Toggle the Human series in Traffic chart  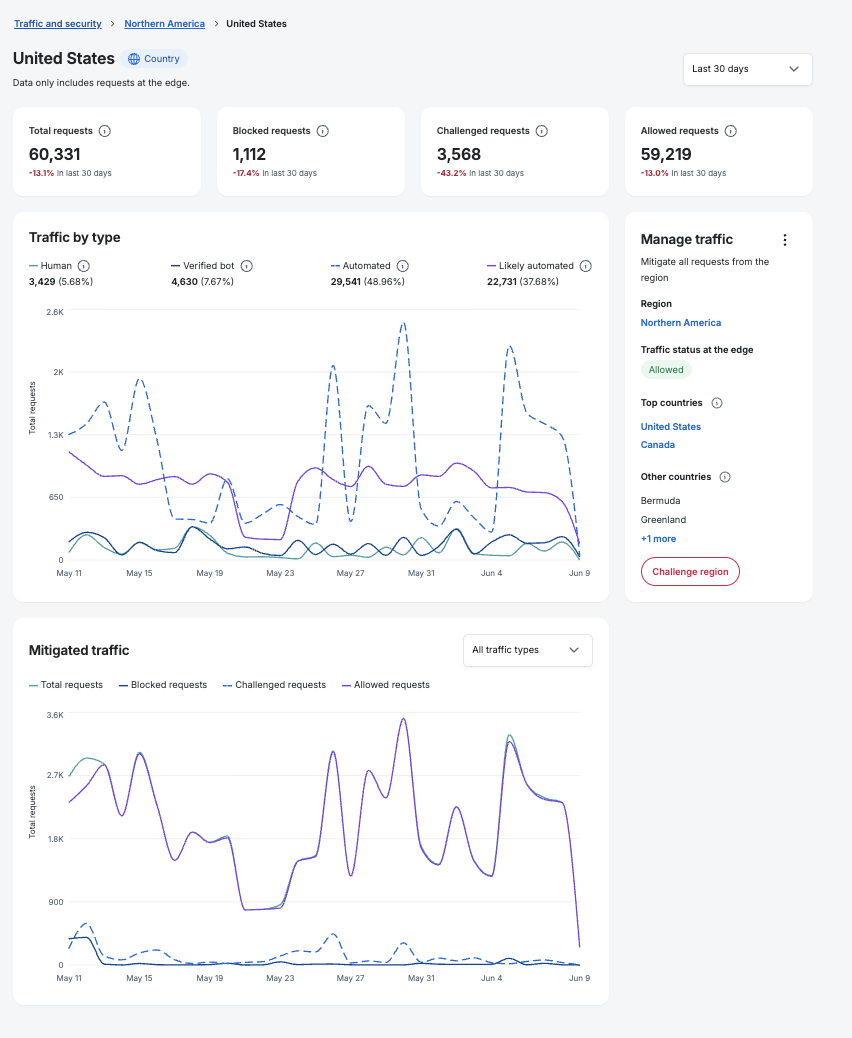click(x=50, y=265)
